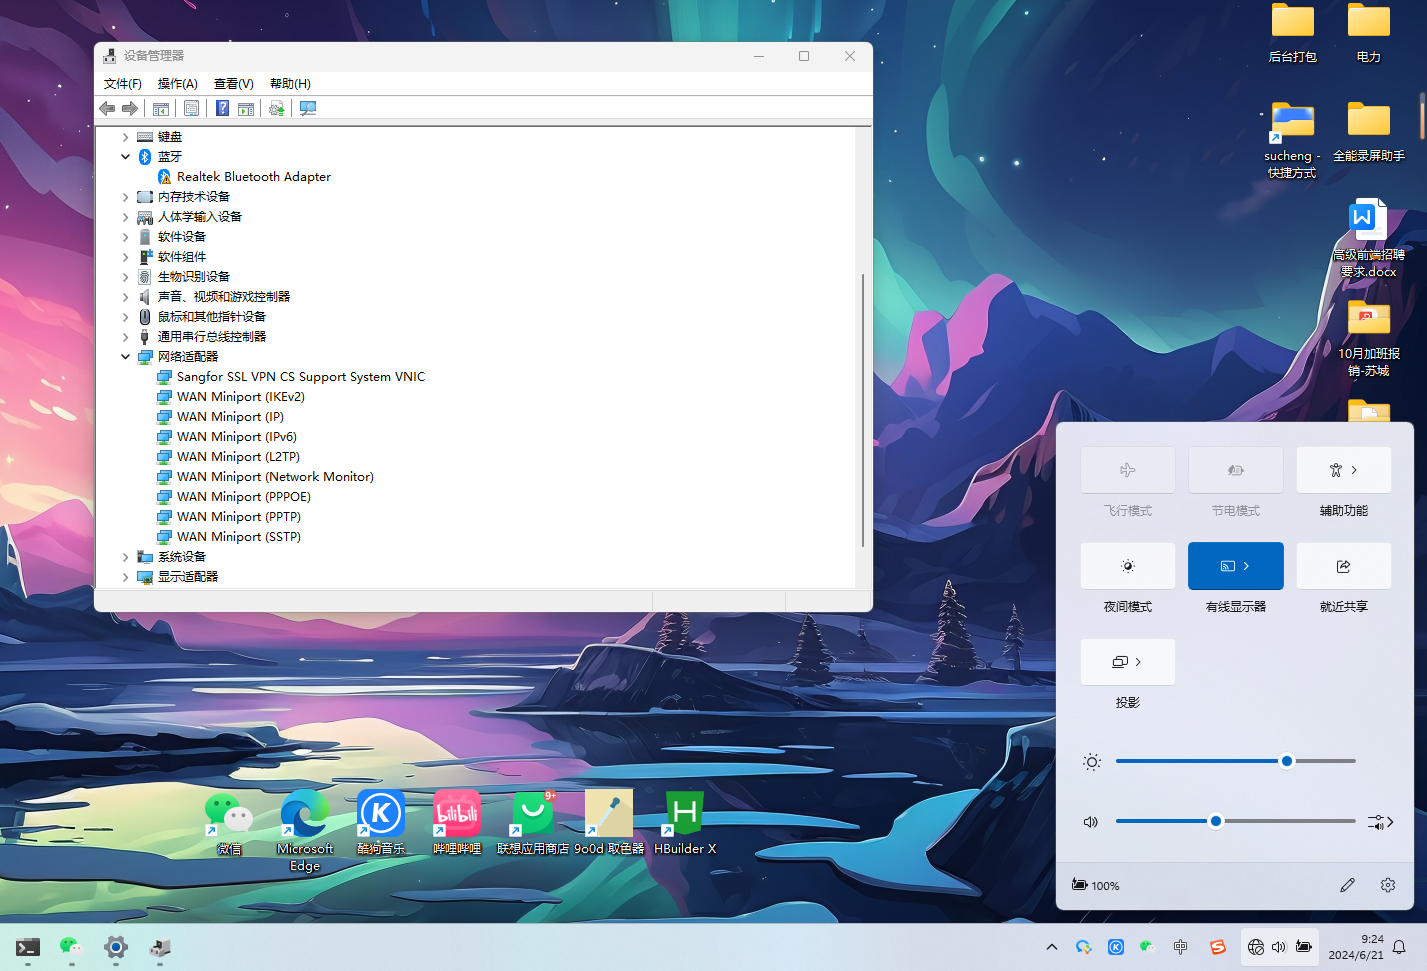This screenshot has height=971, width=1427.
Task: Expand the 软件设备 category
Action: click(x=125, y=237)
